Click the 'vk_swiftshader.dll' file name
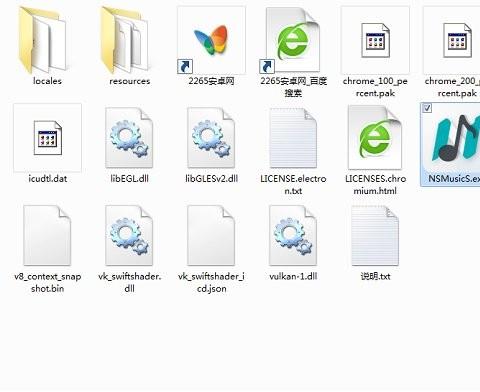The image size is (480, 392). pos(130,282)
